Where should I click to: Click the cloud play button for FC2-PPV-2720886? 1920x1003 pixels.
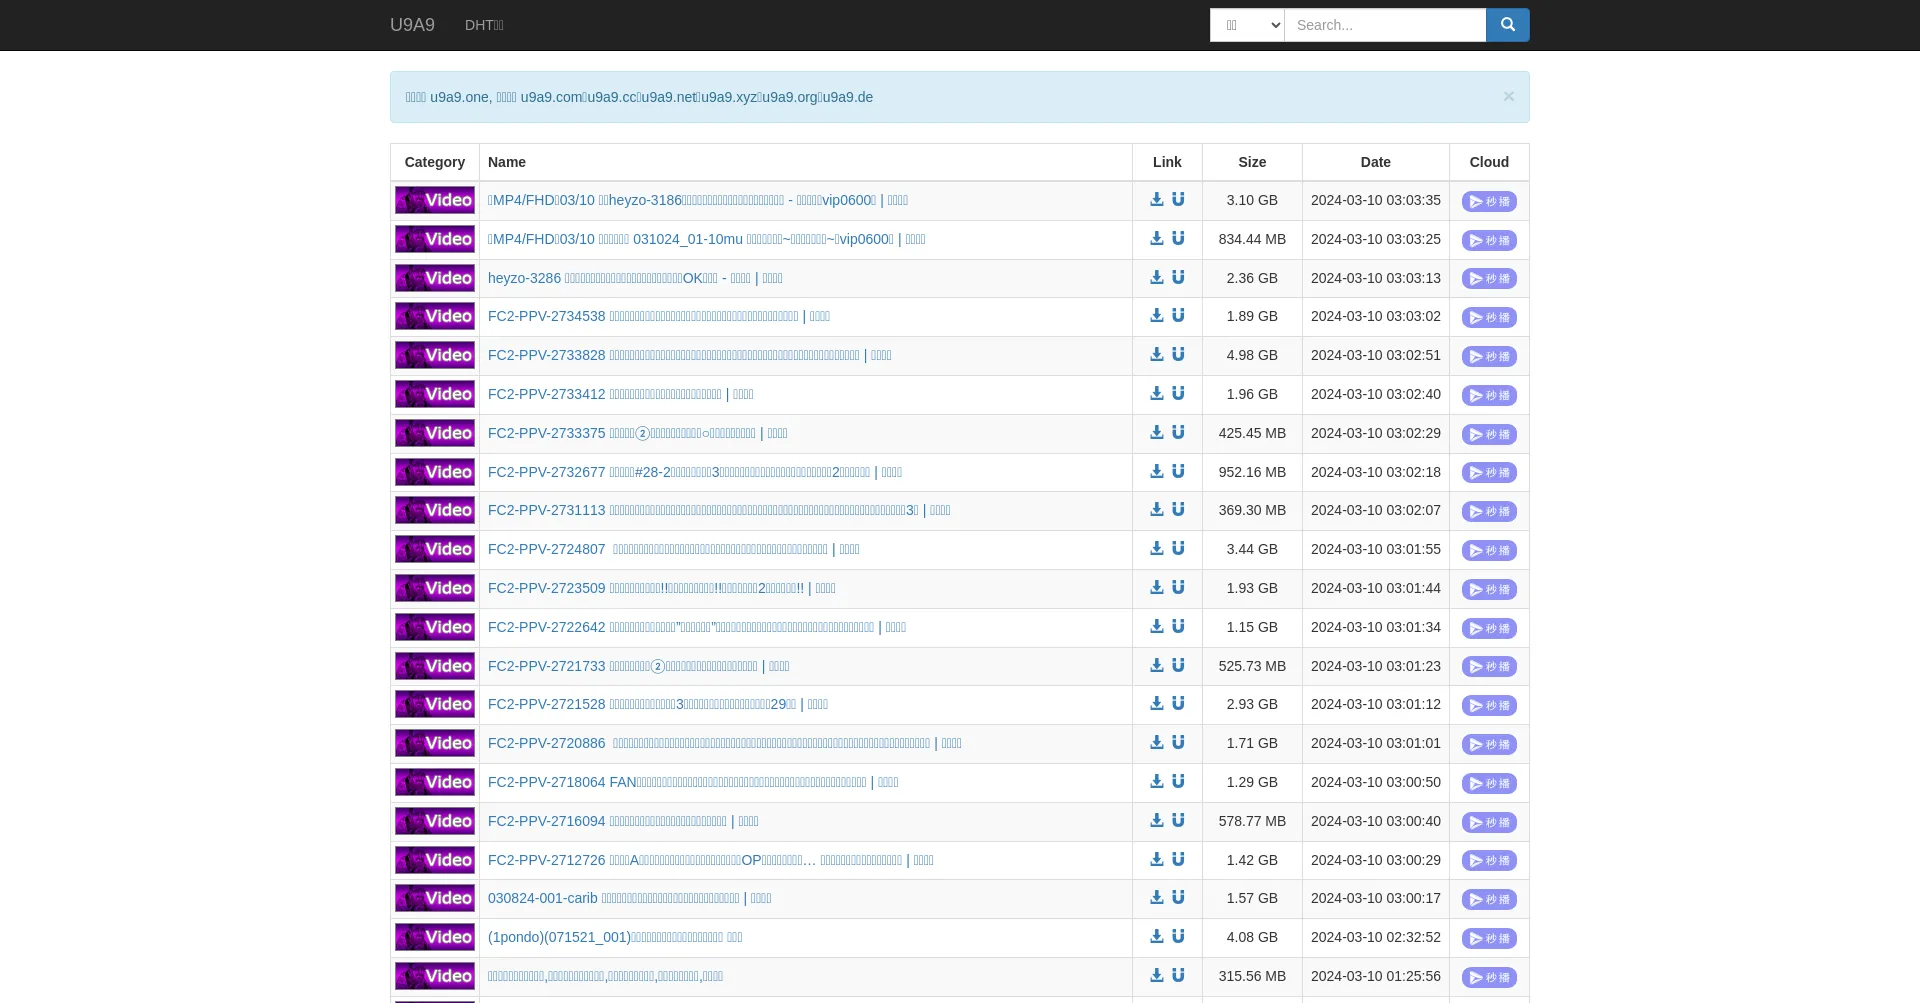click(x=1489, y=744)
